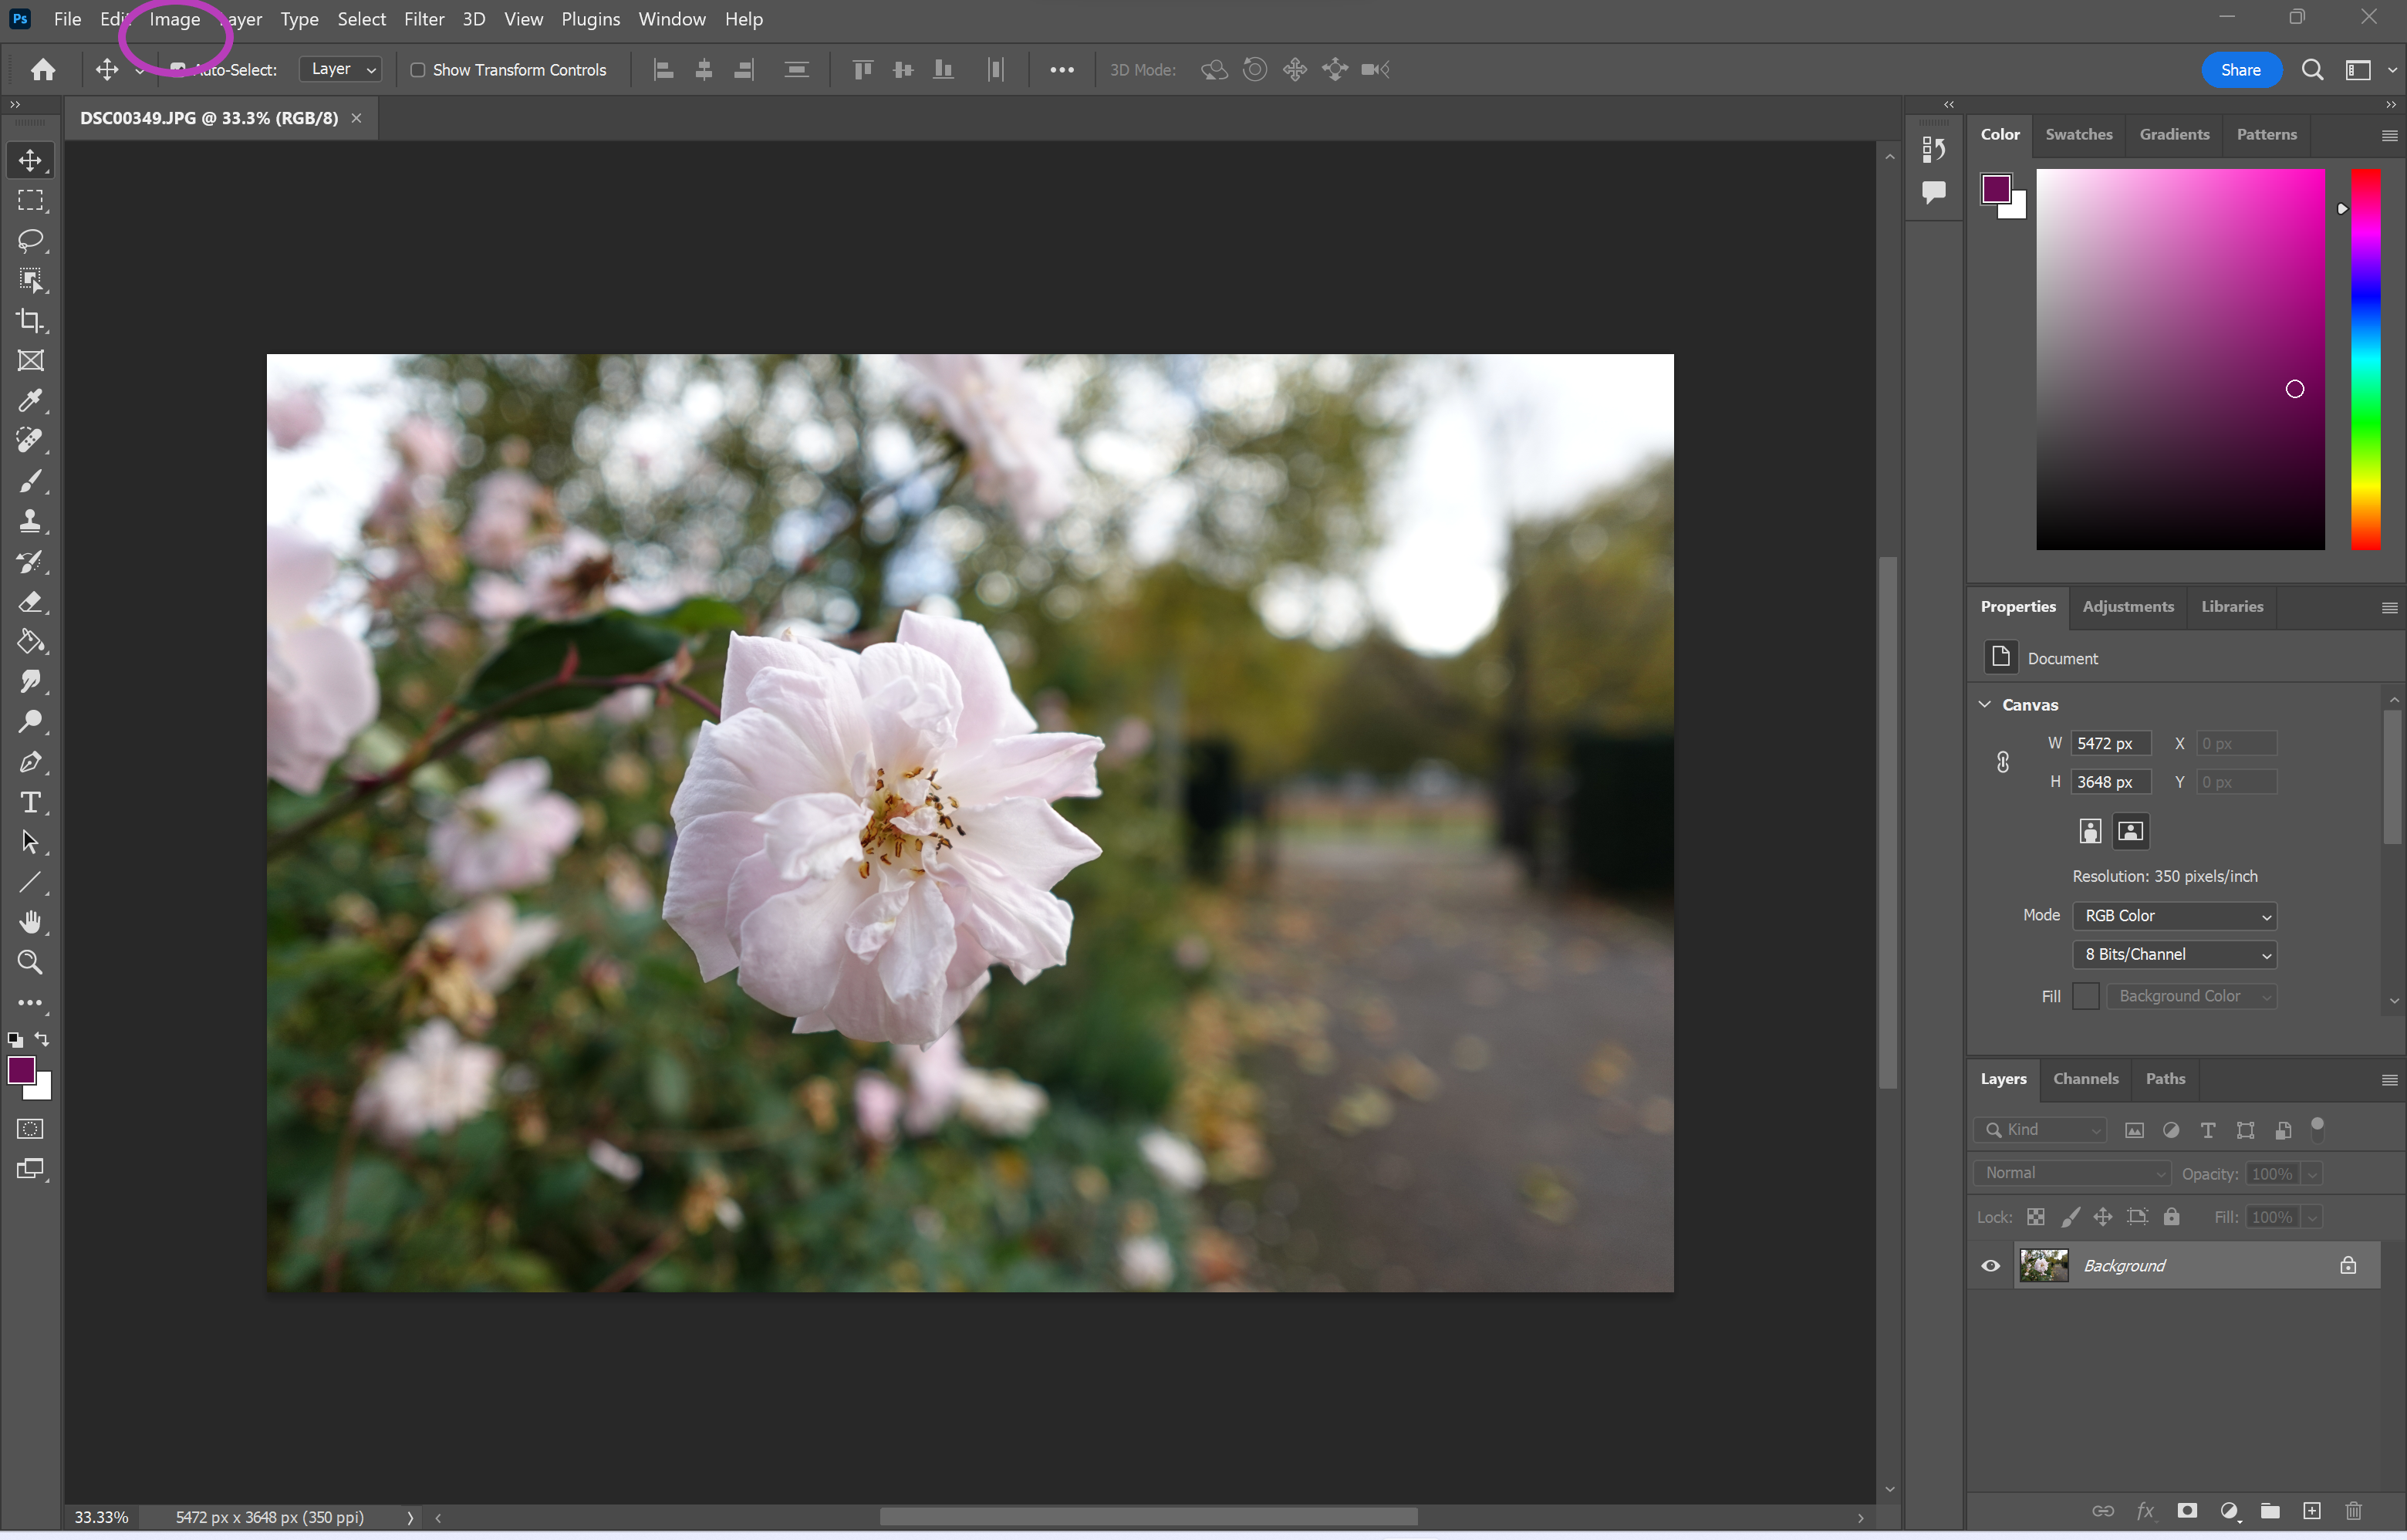
Task: Open the Filter menu
Action: click(424, 19)
